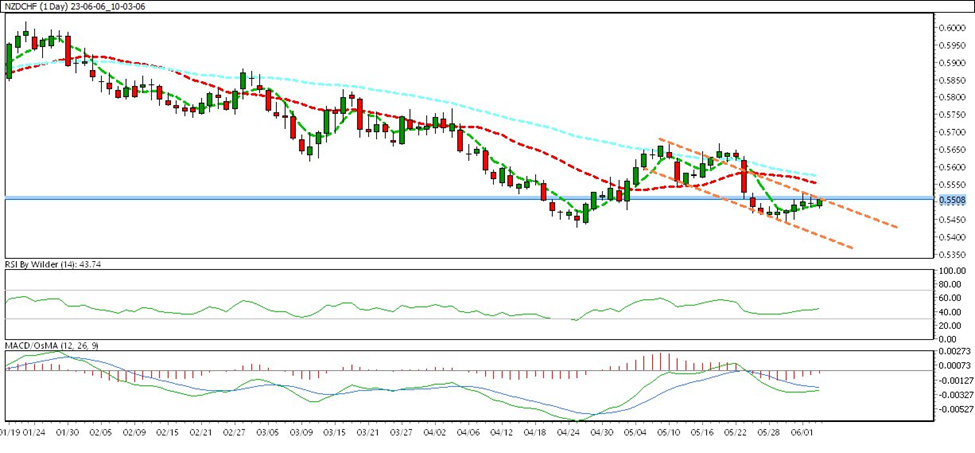Click the 01/24 date label

coord(35,430)
